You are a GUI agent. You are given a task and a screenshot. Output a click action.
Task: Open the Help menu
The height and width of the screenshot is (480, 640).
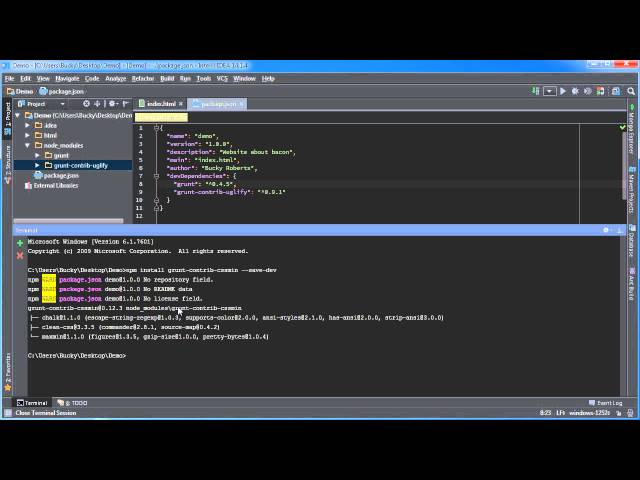268,78
